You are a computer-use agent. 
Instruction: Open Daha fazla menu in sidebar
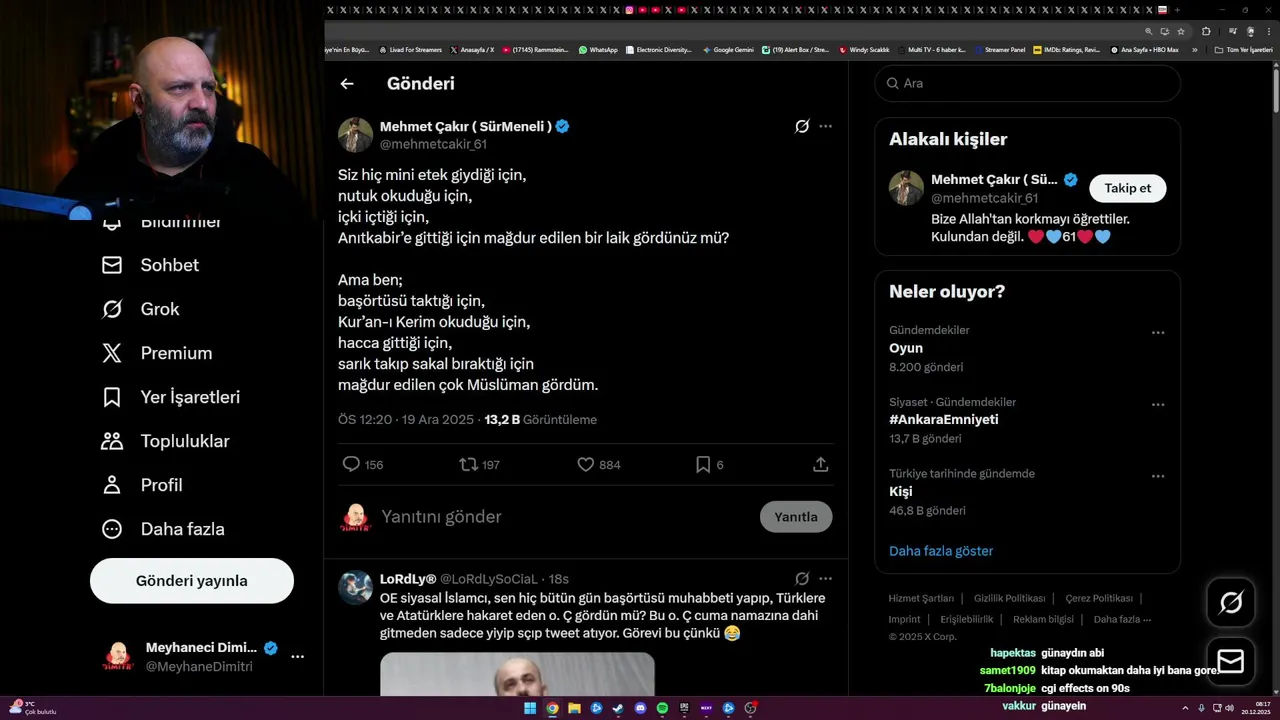click(x=163, y=529)
